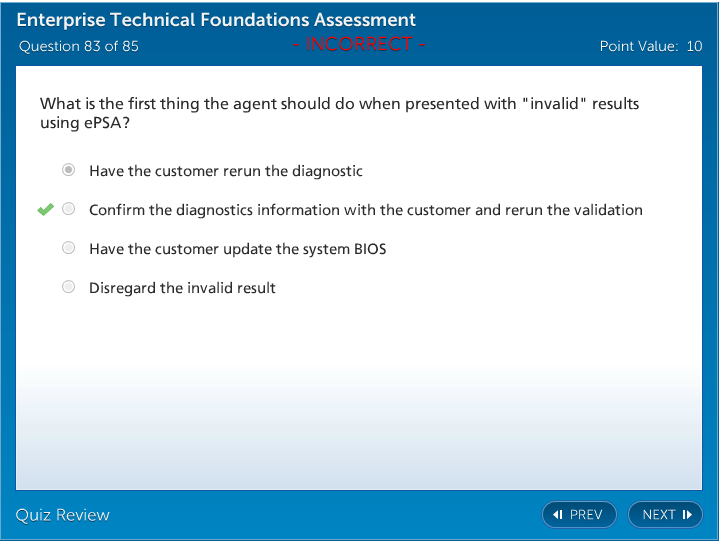The width and height of the screenshot is (719, 541).
Task: Select the radio button for rerun the diagnostic
Action: tap(68, 171)
